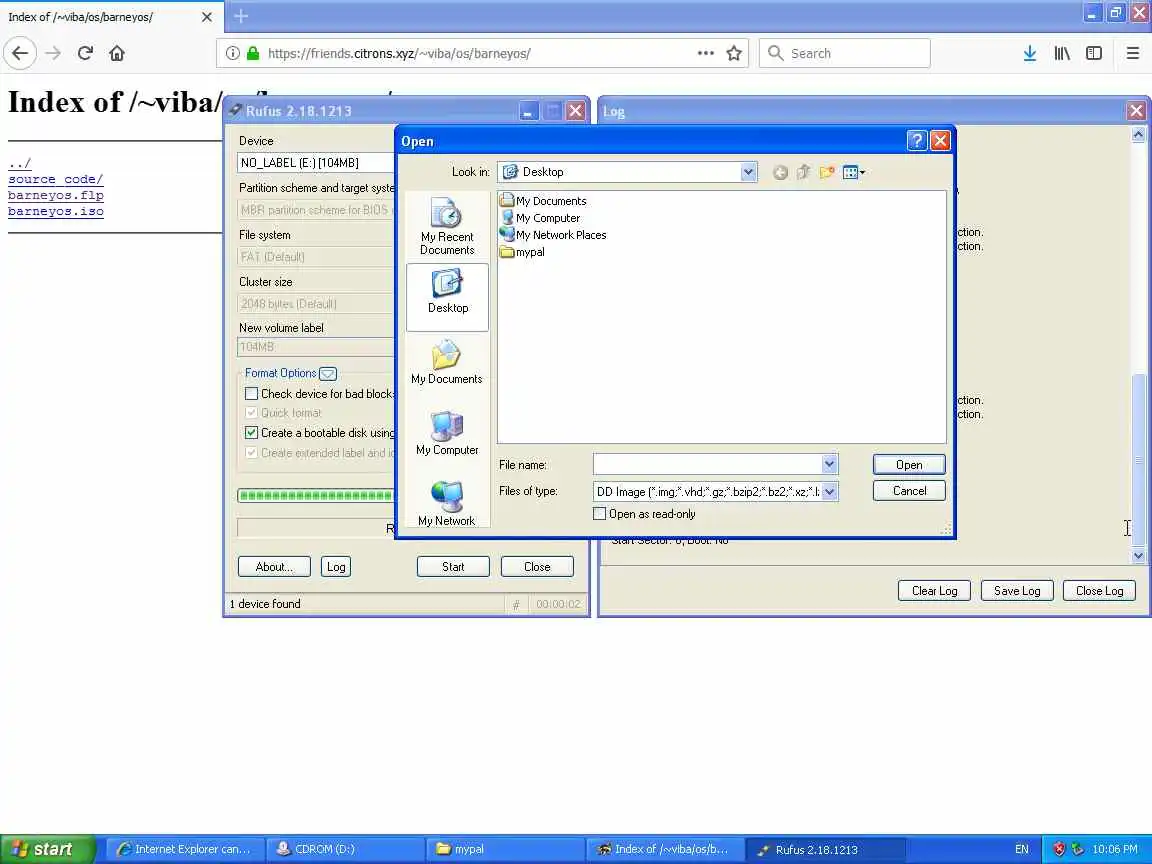Image resolution: width=1152 pixels, height=864 pixels.
Task: Expand the File name dropdown arrow
Action: (829, 464)
